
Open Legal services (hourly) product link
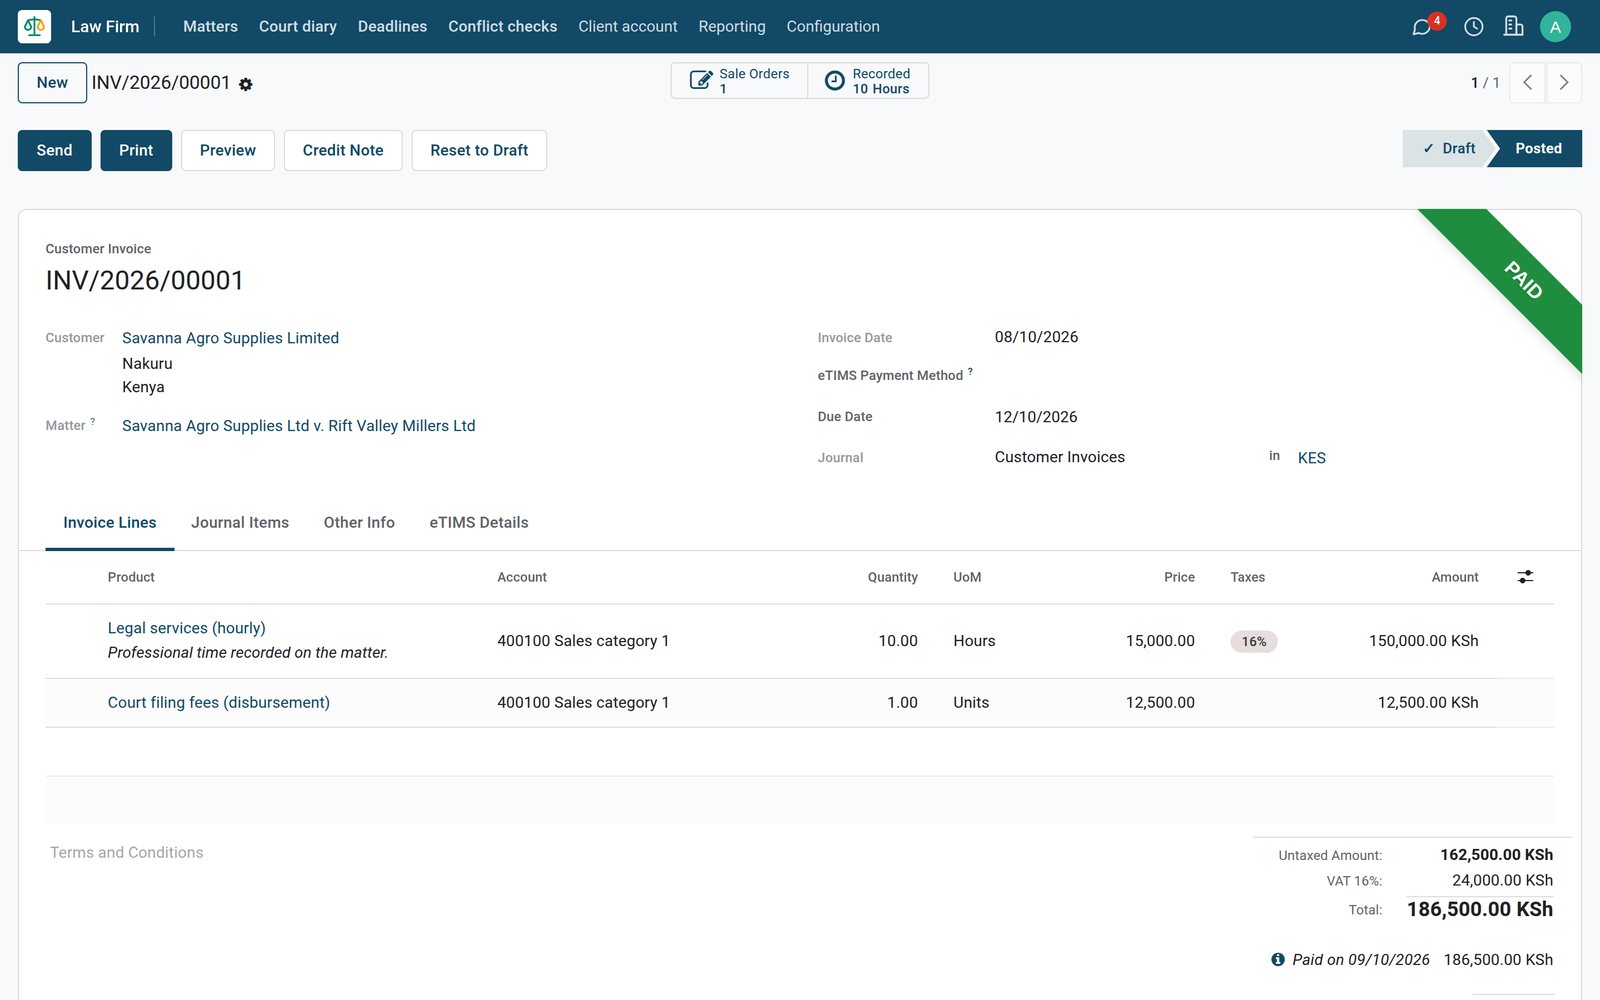point(186,628)
